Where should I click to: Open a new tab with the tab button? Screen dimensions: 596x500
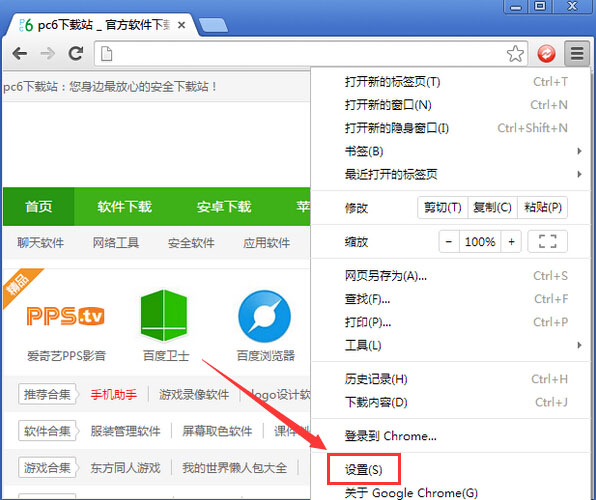[213, 25]
